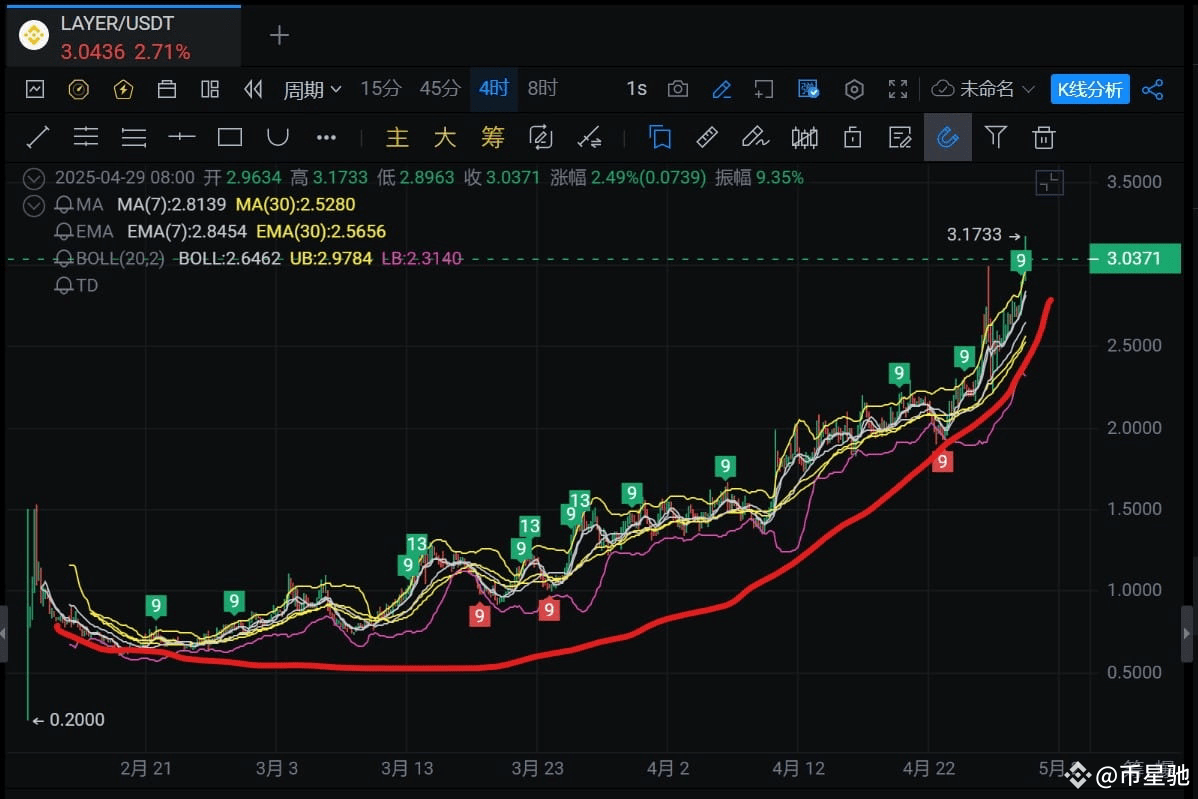The width and height of the screenshot is (1198, 799).
Task: Open the K线分析 button
Action: 1090,89
